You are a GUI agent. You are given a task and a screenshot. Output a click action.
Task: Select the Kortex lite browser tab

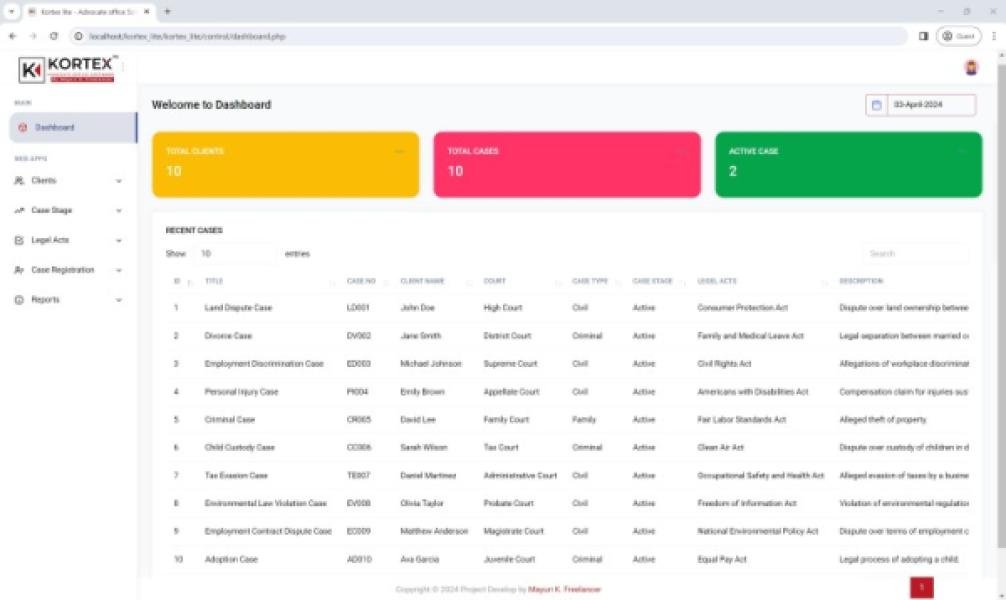90,11
